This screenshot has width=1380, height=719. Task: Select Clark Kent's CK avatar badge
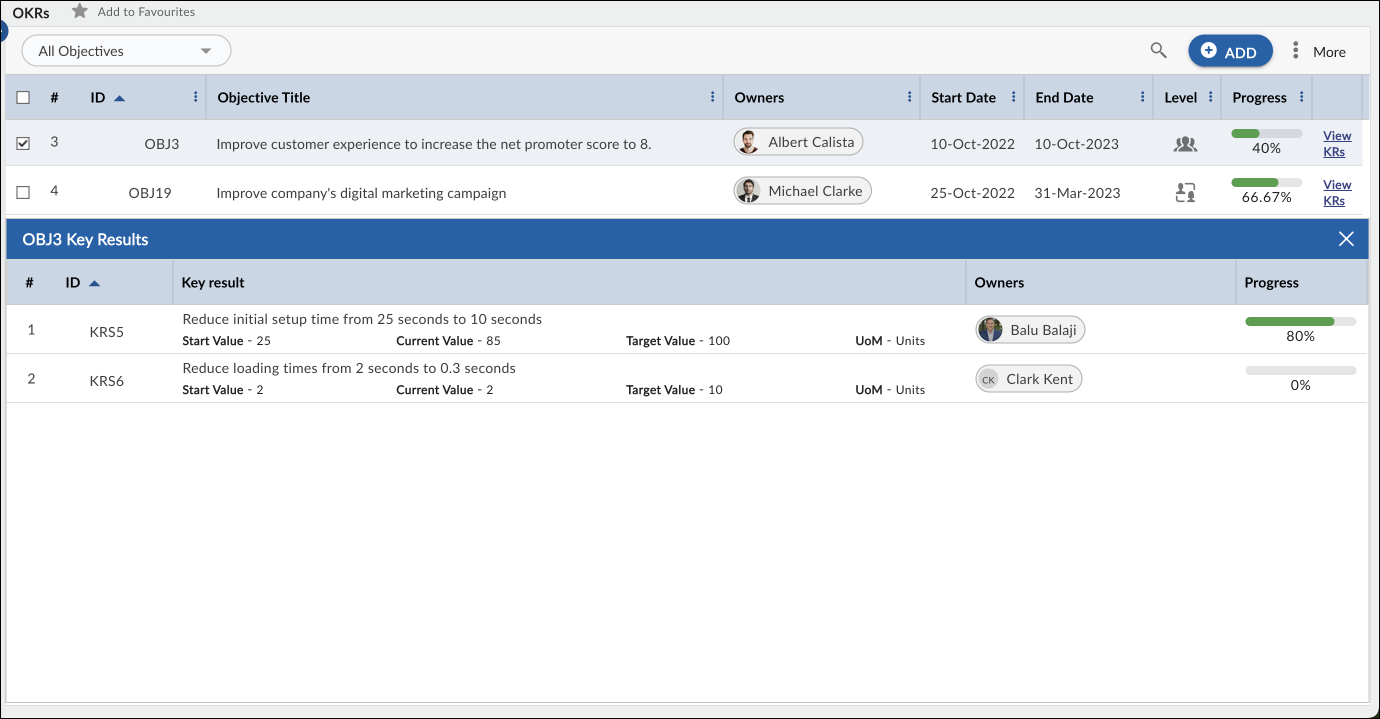(988, 378)
